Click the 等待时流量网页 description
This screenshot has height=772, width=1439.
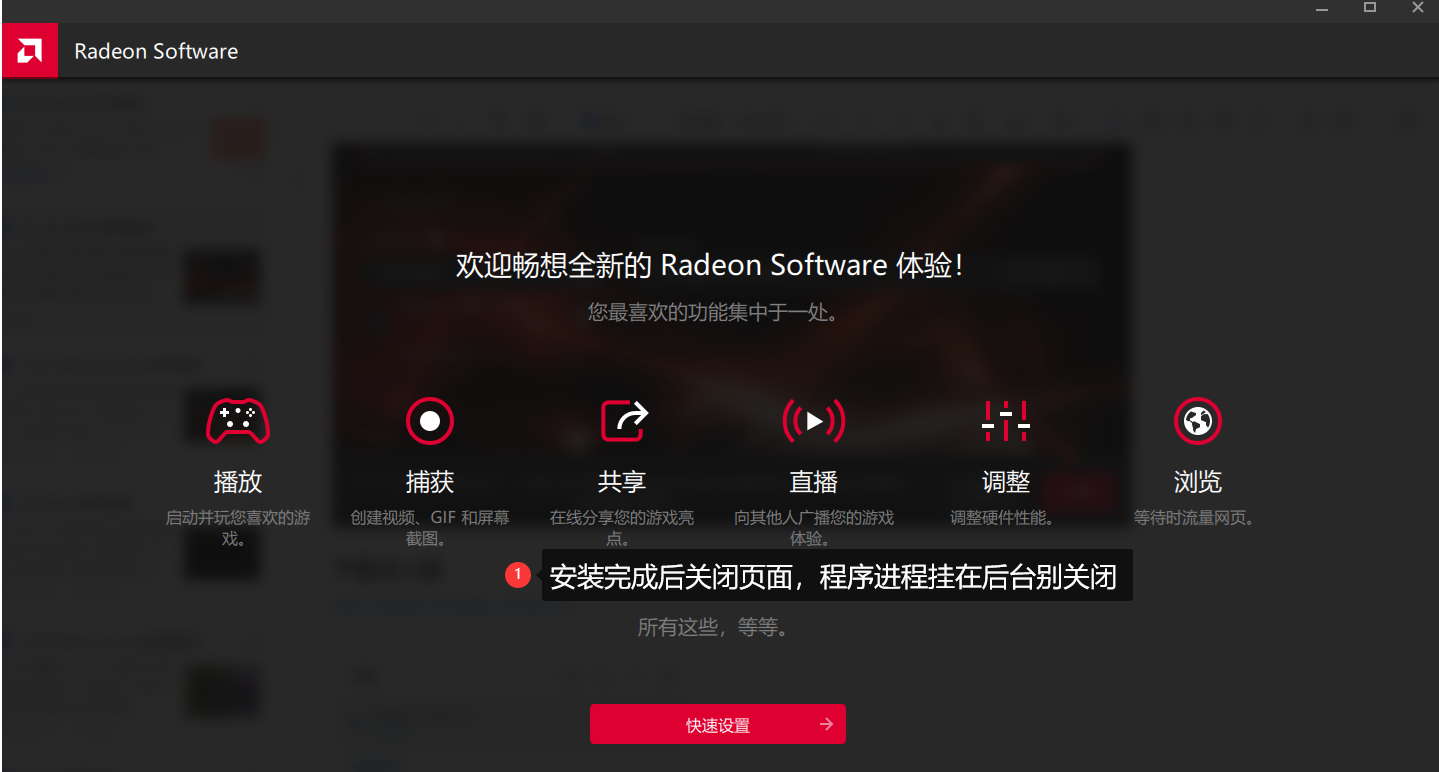[1194, 518]
